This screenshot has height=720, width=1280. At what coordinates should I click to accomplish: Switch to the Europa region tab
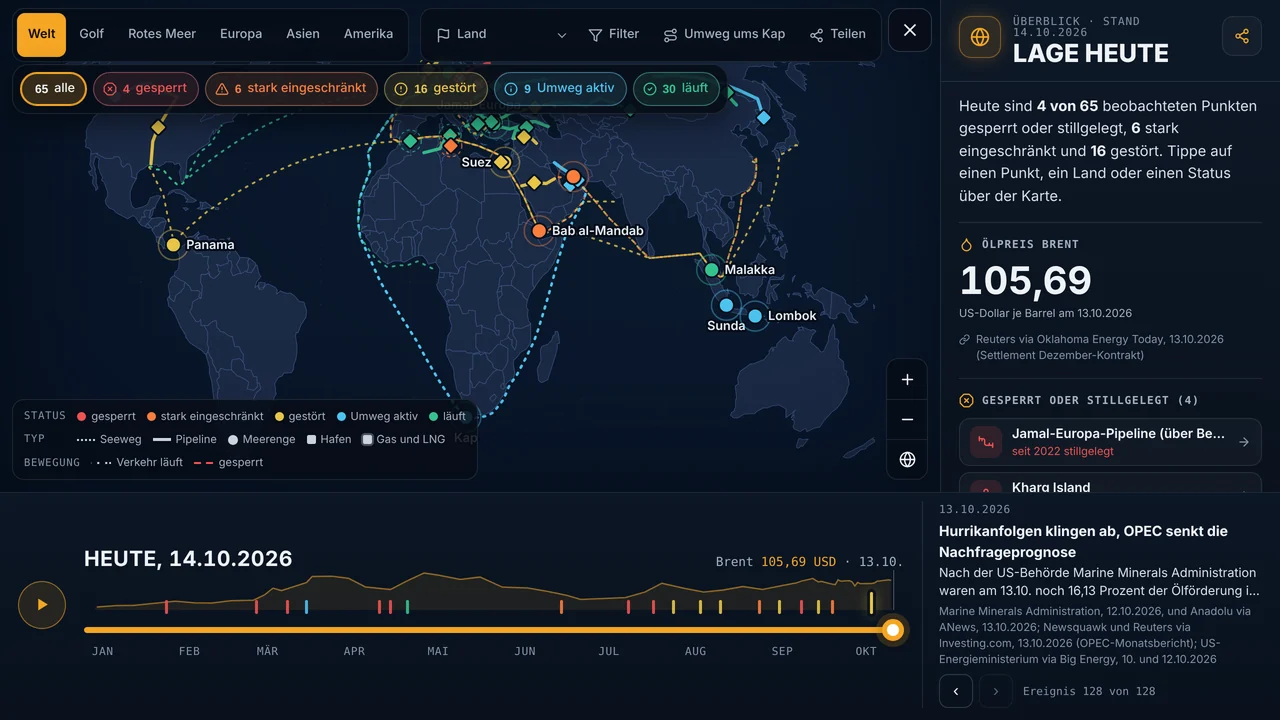pyautogui.click(x=241, y=35)
